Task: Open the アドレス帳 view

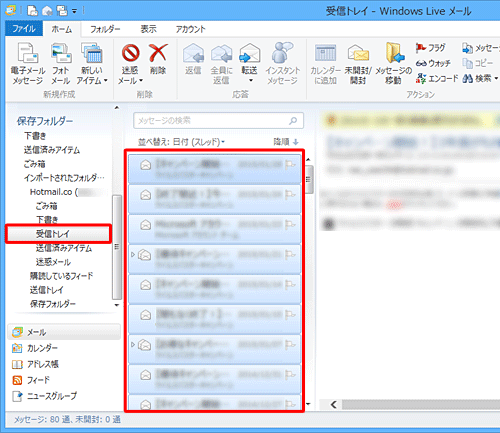Action: click(35, 364)
